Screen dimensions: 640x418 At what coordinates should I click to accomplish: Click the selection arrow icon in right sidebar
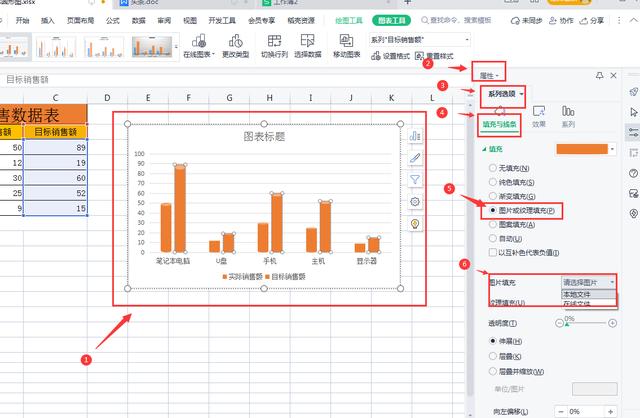click(633, 112)
